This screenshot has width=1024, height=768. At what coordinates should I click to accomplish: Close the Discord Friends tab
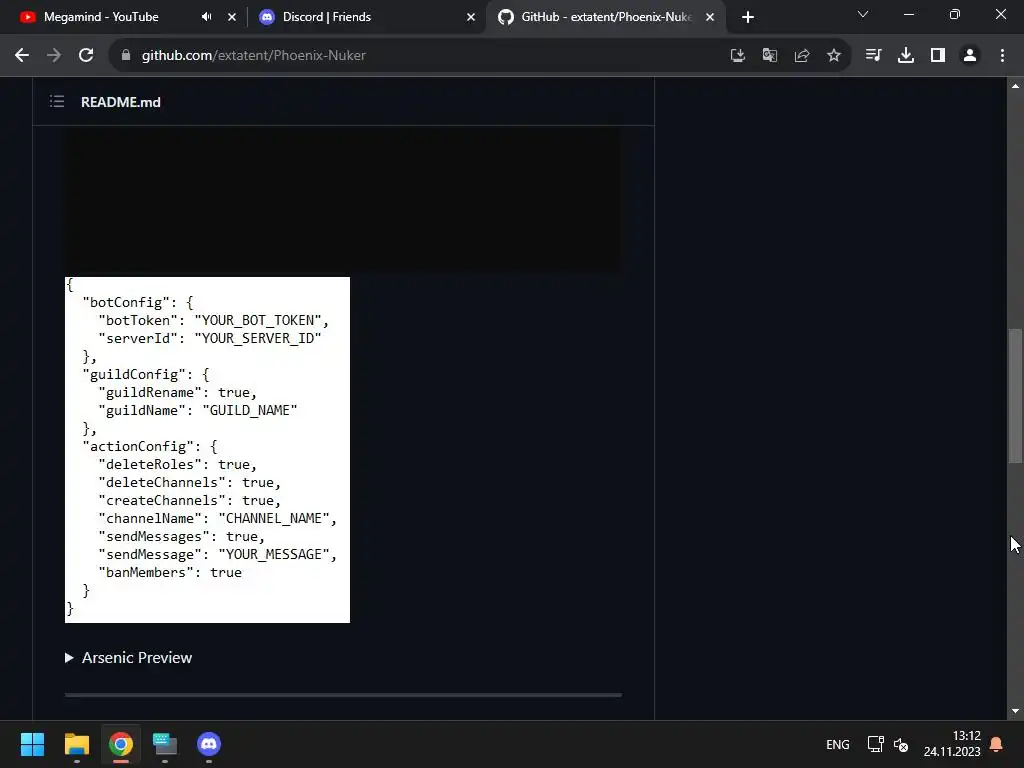(471, 17)
